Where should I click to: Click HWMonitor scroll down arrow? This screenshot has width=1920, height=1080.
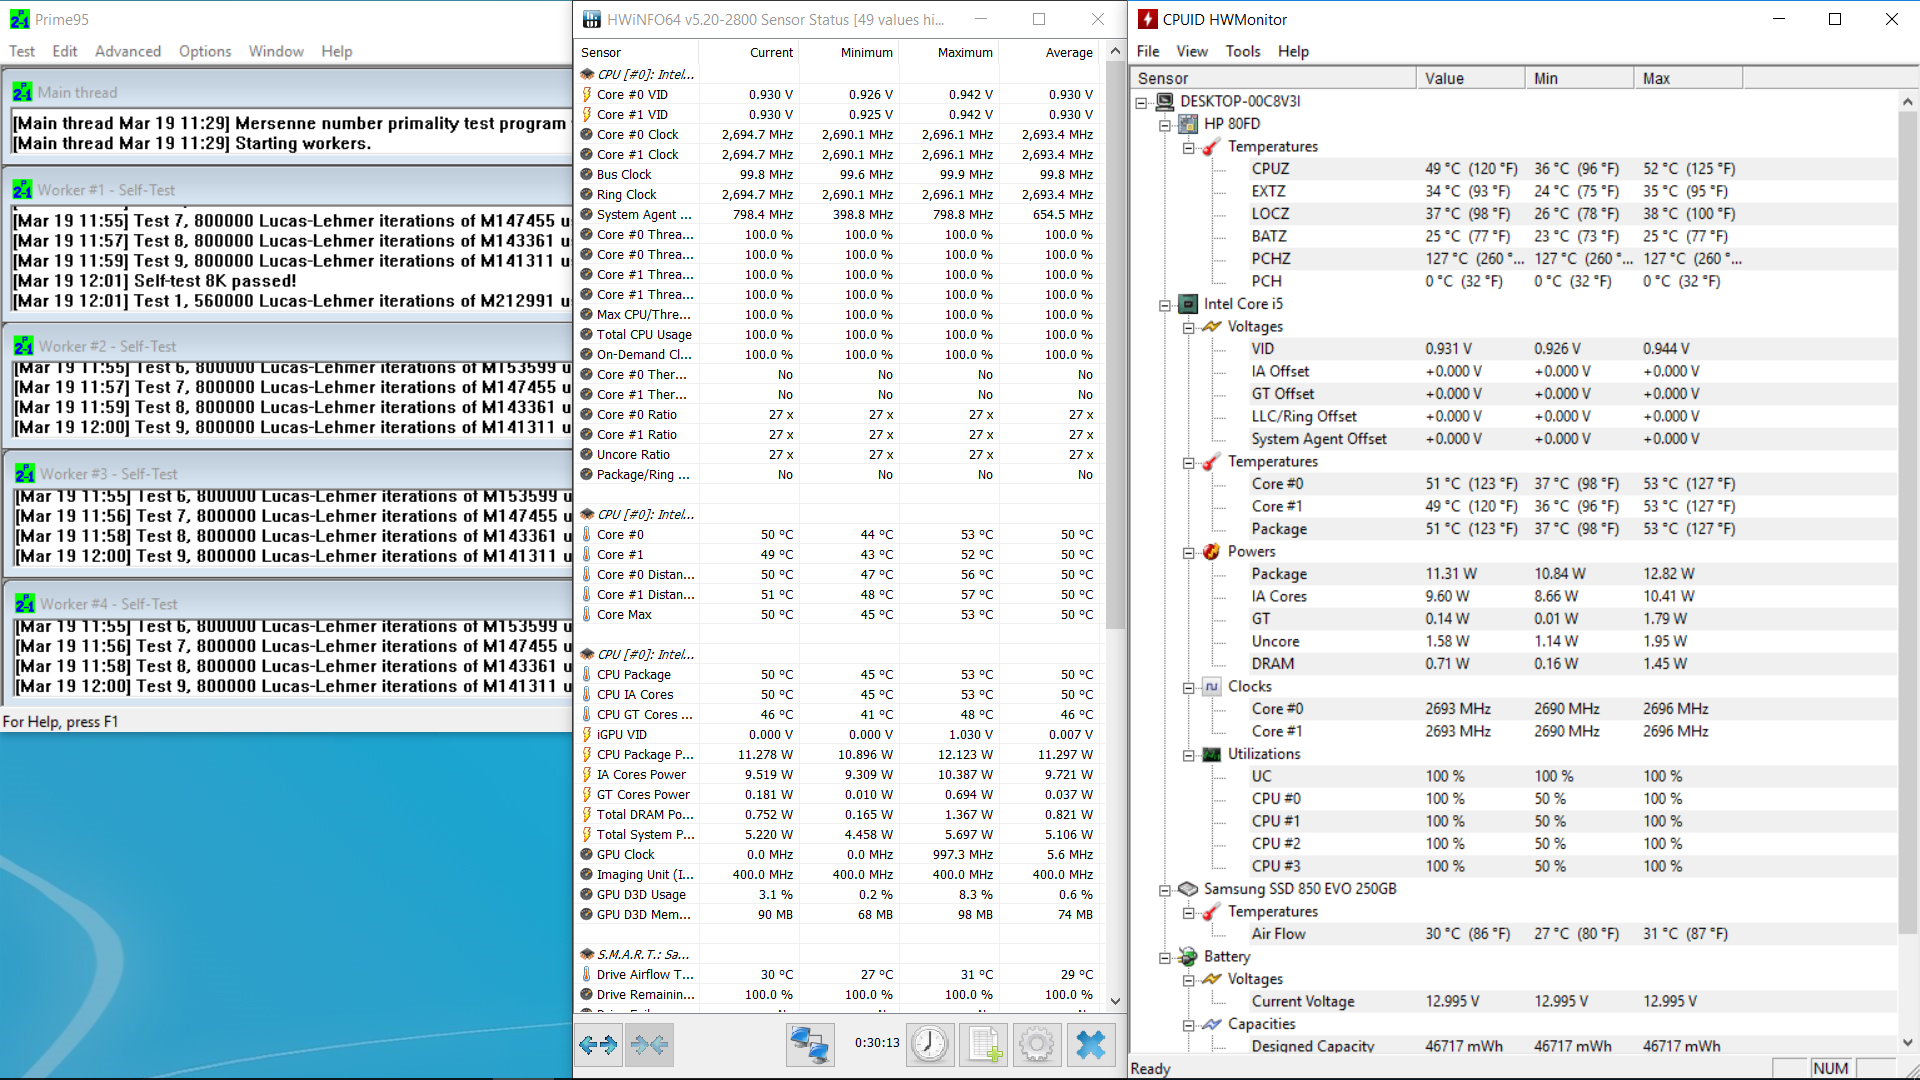tap(1908, 1042)
